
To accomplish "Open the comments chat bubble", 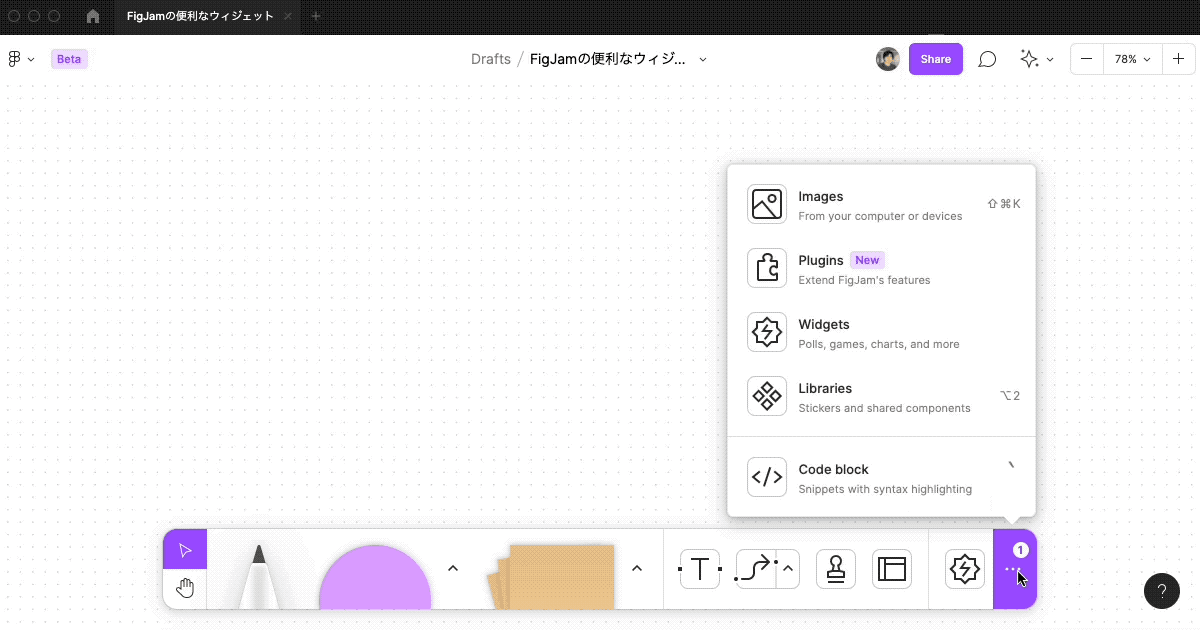I will 987,59.
